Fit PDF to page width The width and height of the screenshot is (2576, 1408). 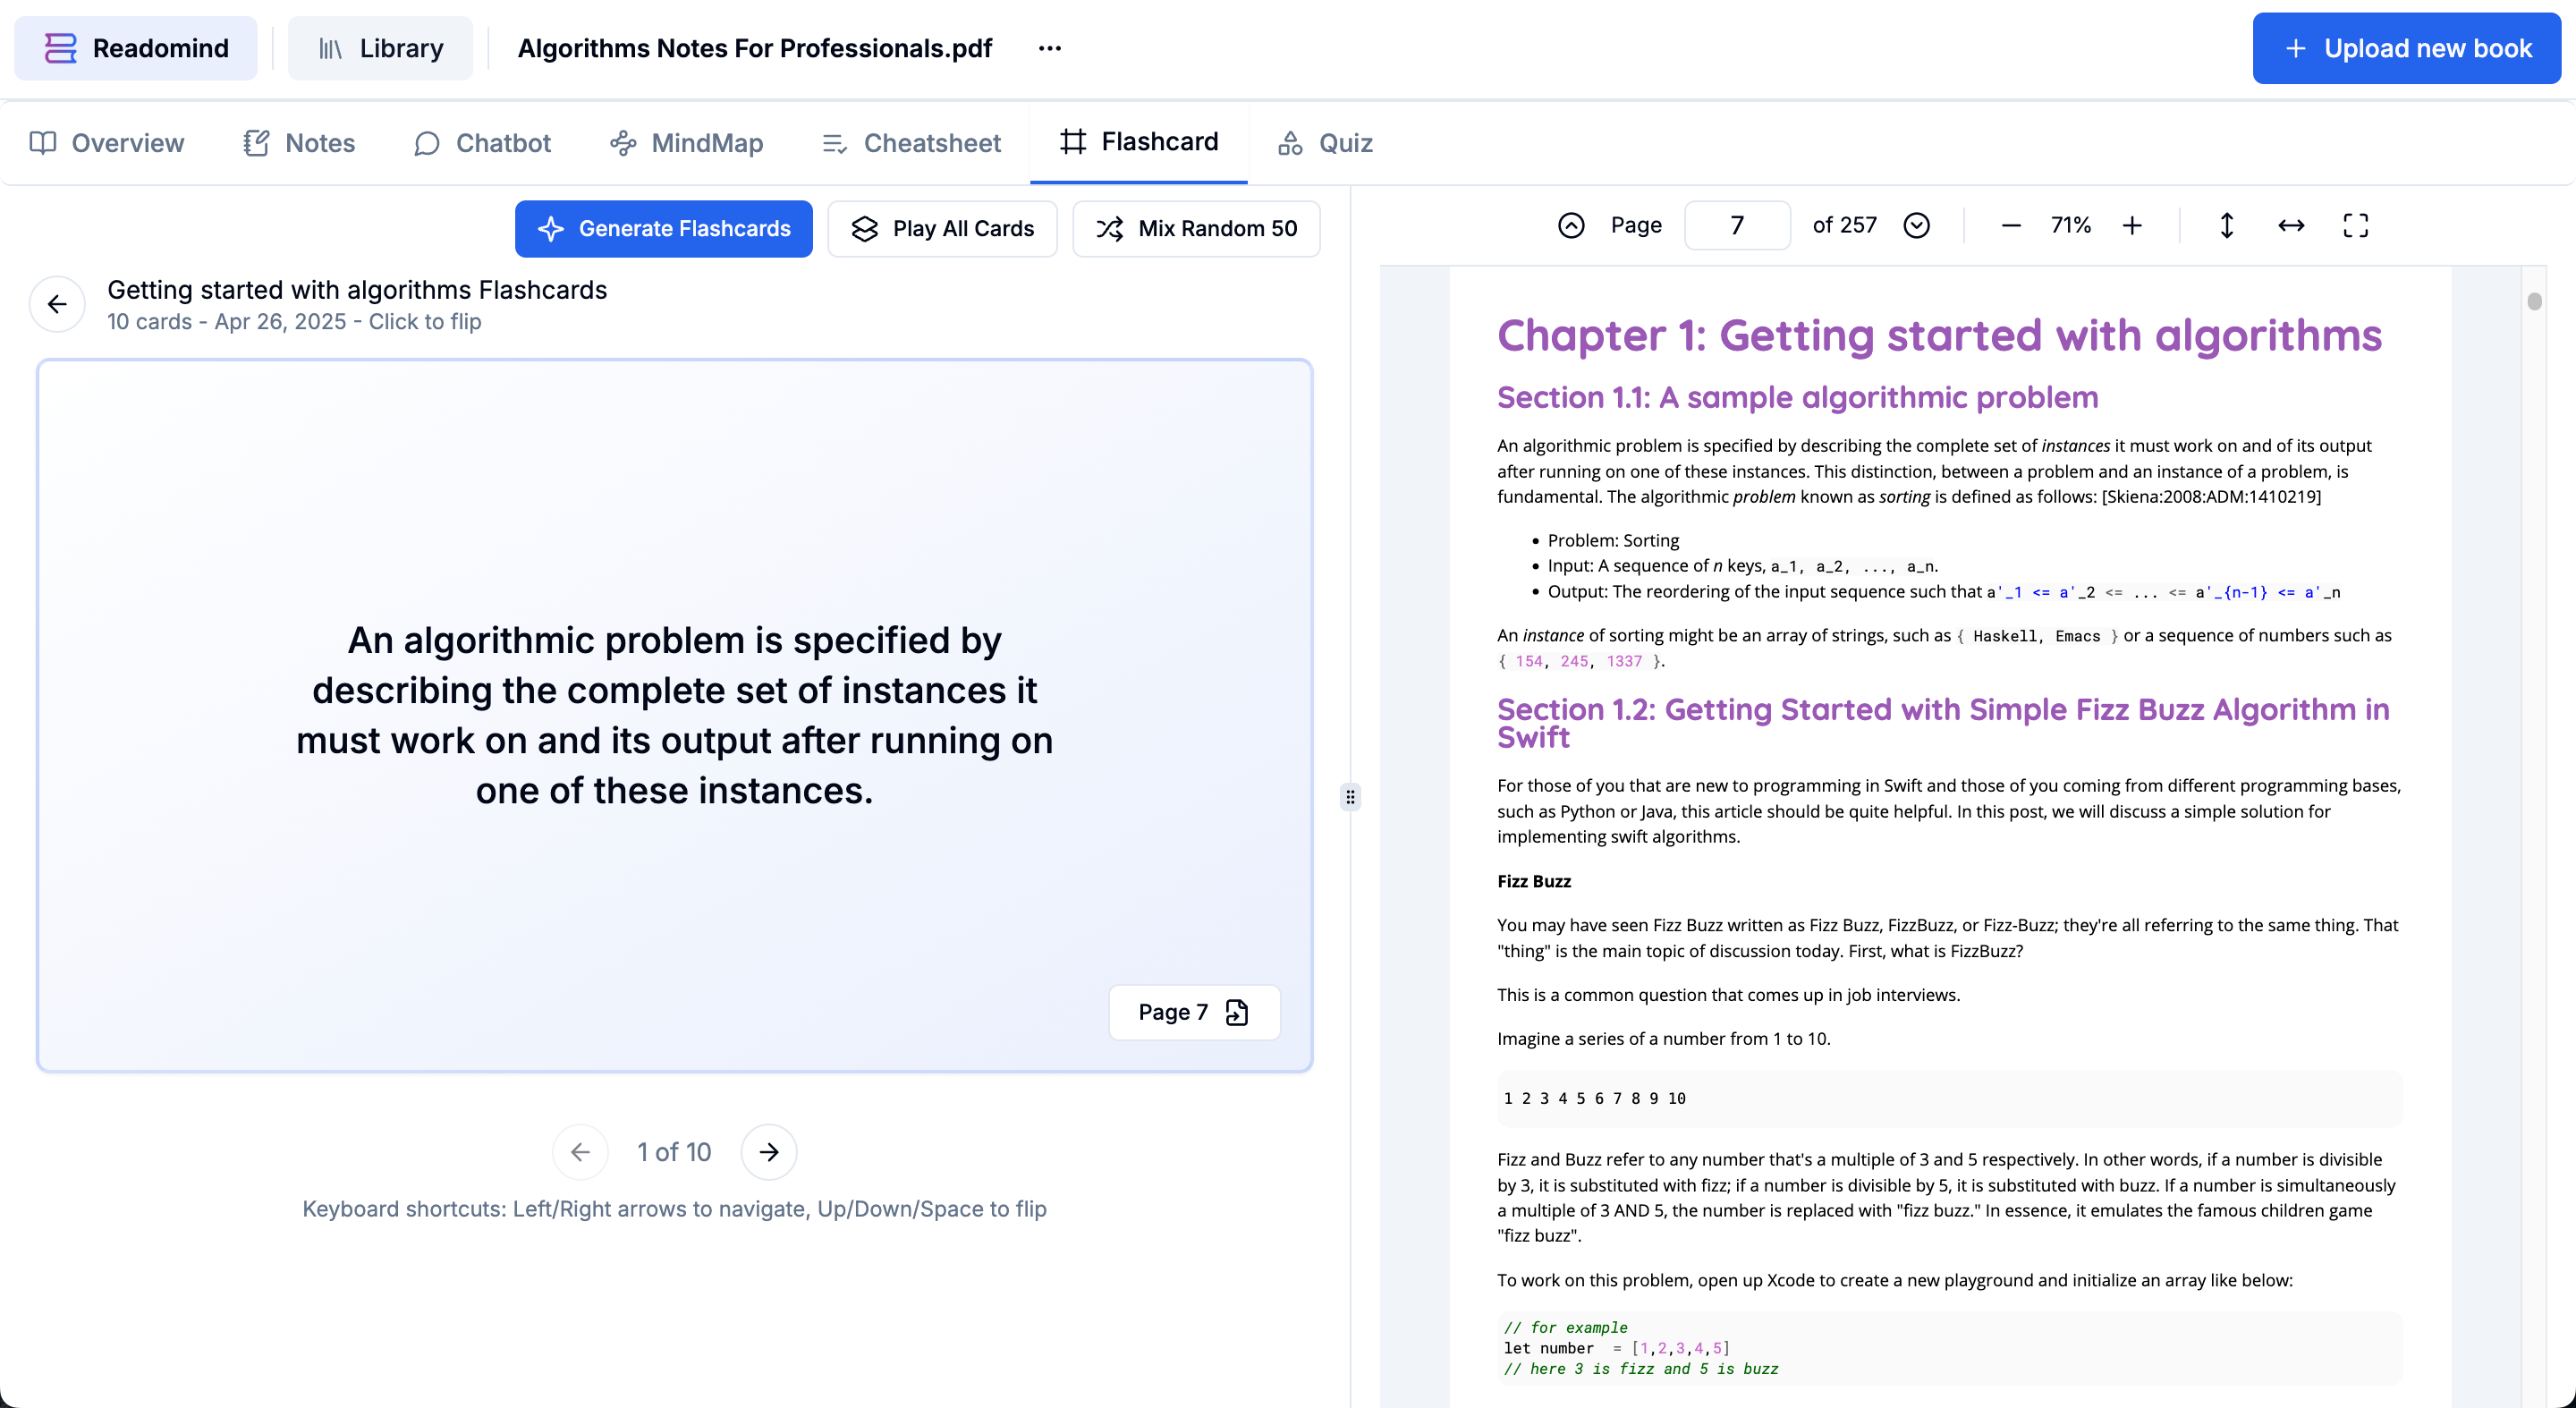click(2291, 226)
